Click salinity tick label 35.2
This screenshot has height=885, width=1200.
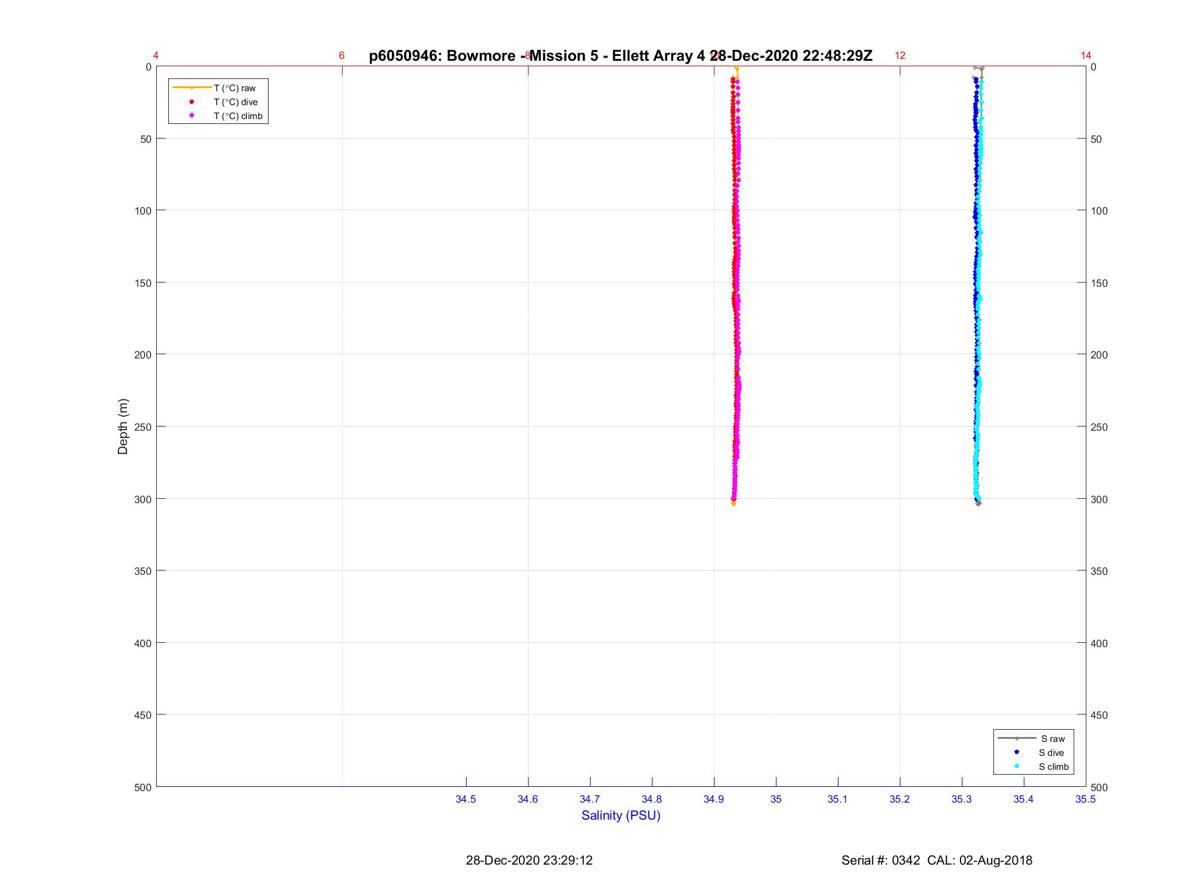900,800
